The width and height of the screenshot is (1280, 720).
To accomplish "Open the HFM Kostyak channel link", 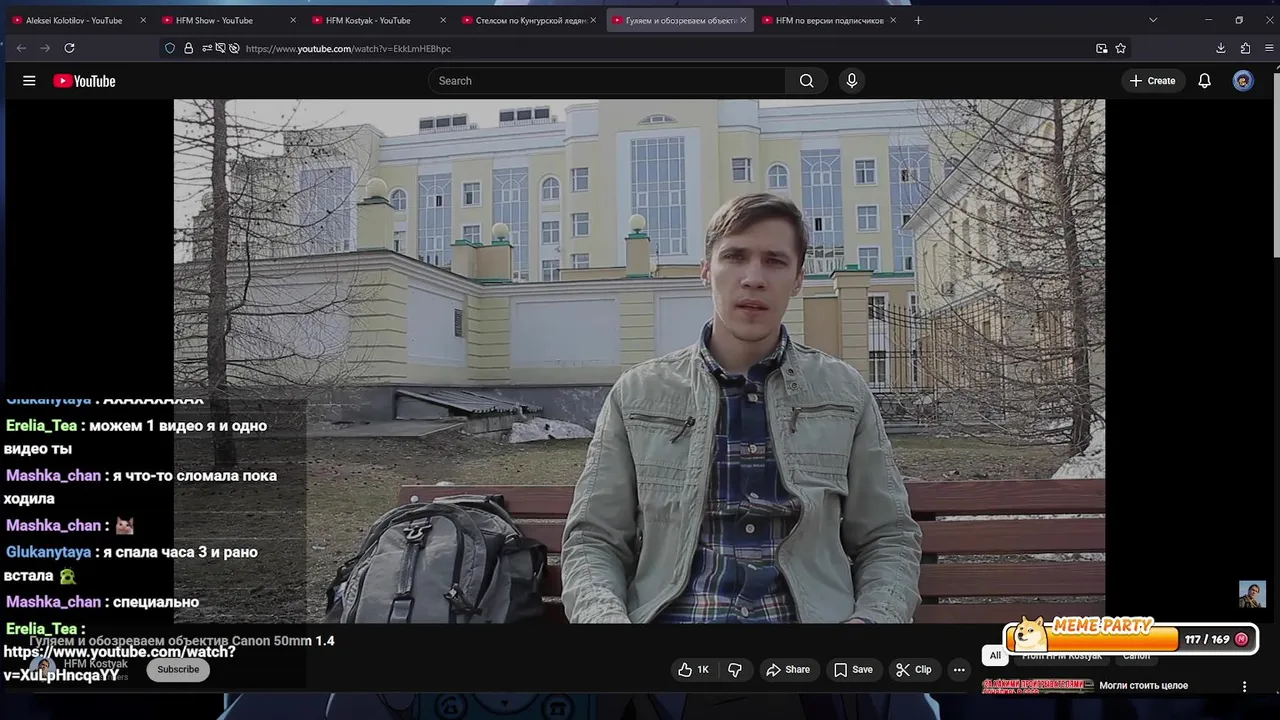I will [x=95, y=664].
